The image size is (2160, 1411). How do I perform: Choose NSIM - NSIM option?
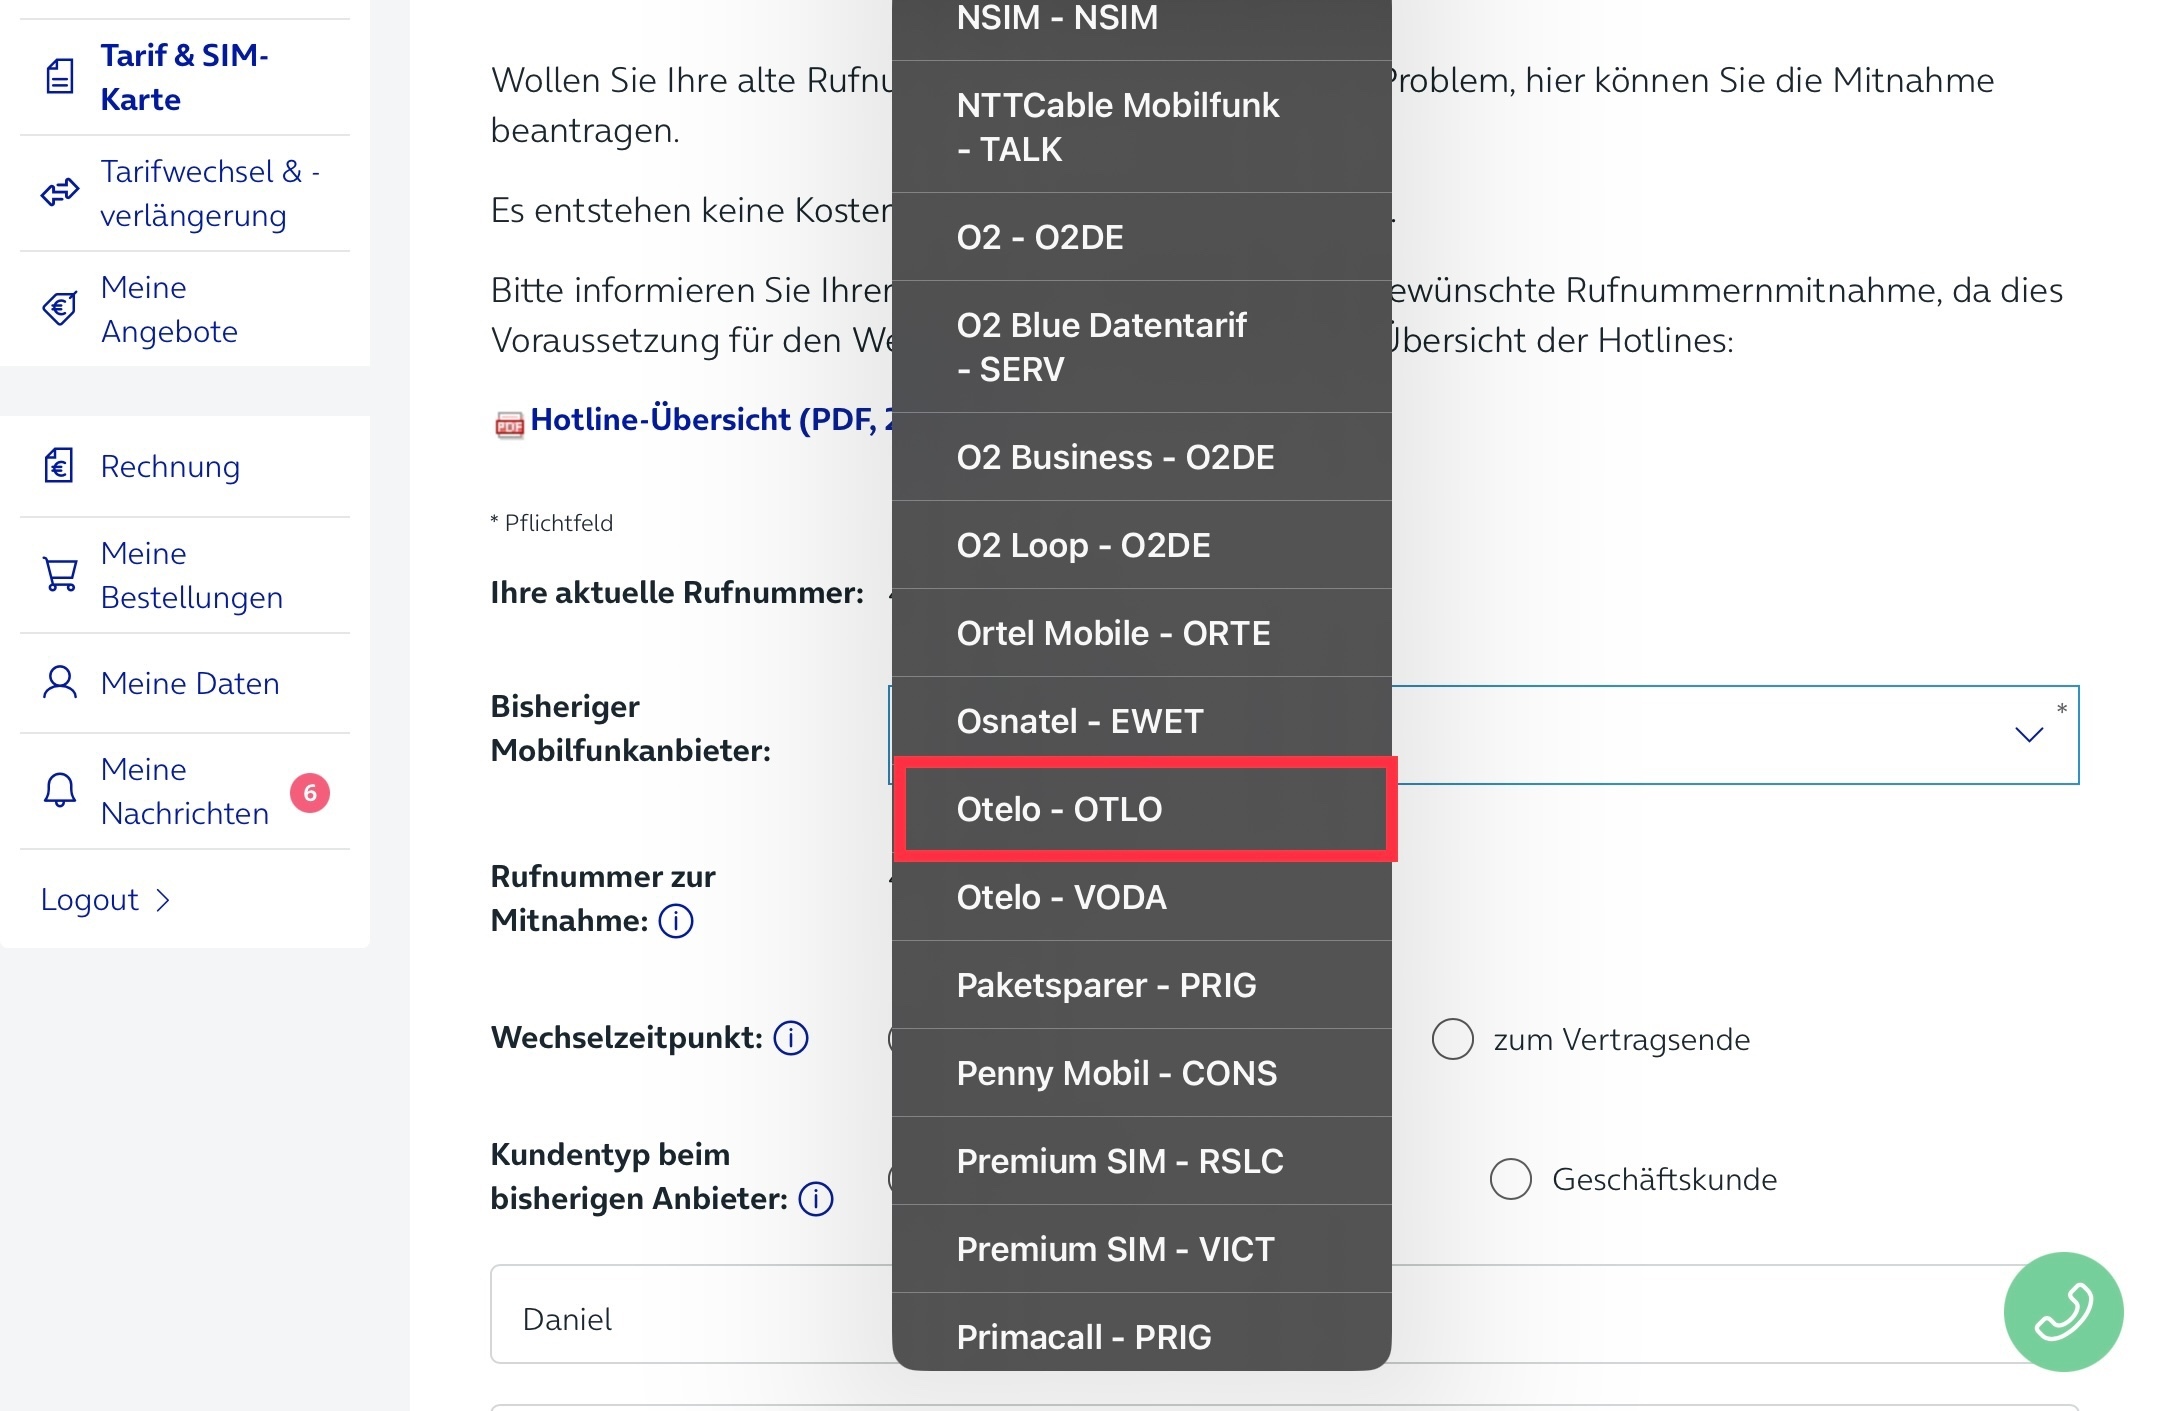(1142, 28)
